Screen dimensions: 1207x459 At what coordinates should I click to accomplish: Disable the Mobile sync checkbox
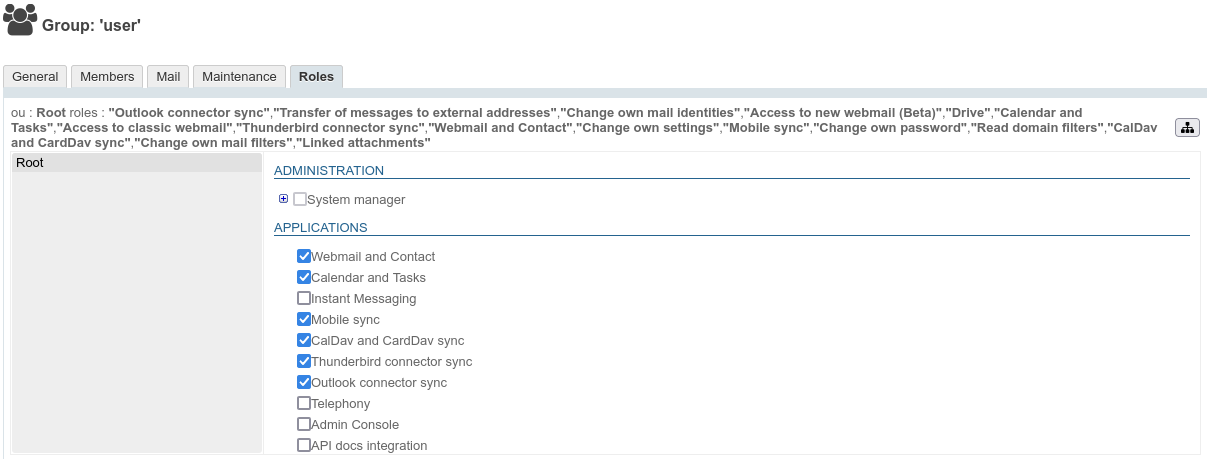tap(304, 319)
